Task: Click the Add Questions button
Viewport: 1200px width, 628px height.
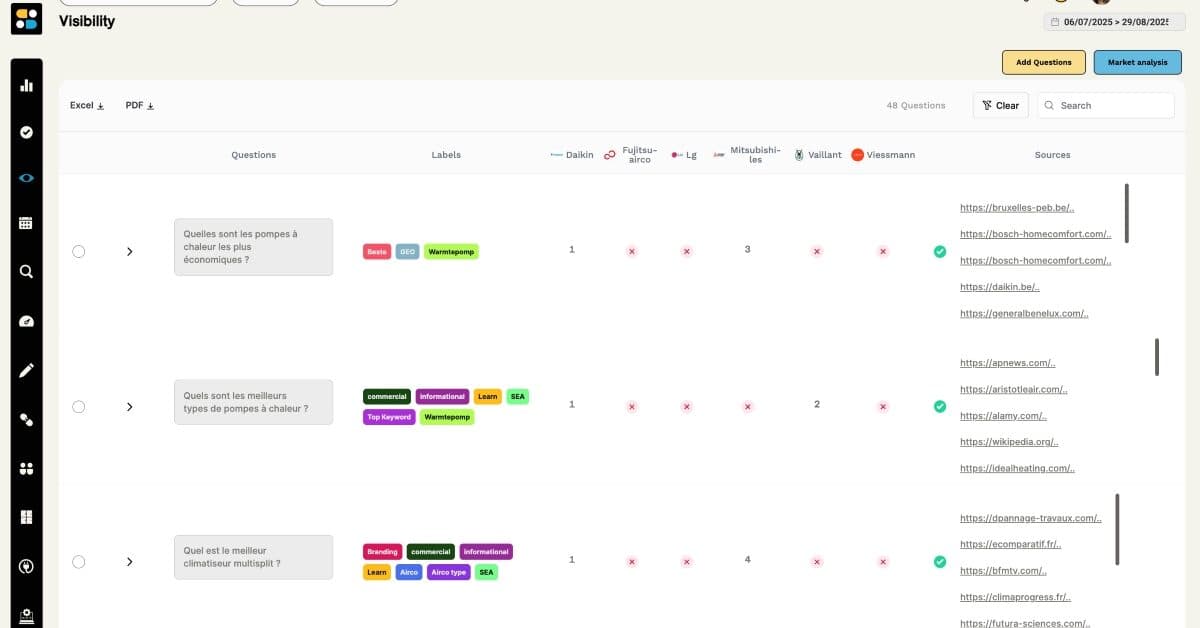Action: (1044, 62)
